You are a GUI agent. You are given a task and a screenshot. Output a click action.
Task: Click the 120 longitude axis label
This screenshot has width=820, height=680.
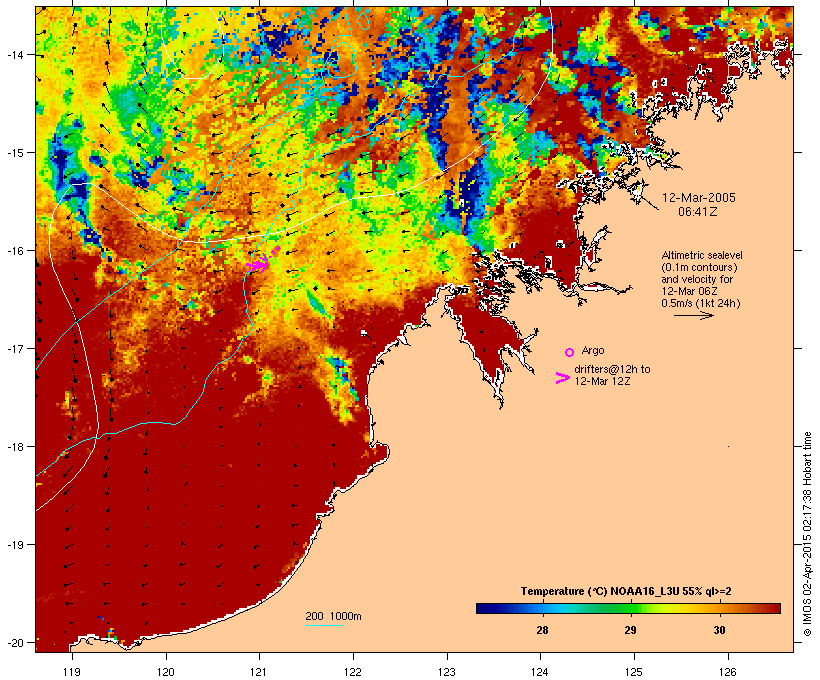pos(166,672)
